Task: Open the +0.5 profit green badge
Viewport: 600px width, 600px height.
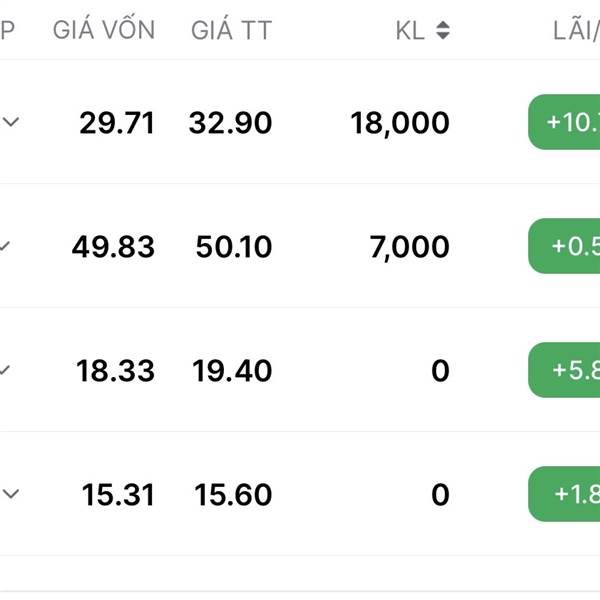Action: tap(564, 246)
